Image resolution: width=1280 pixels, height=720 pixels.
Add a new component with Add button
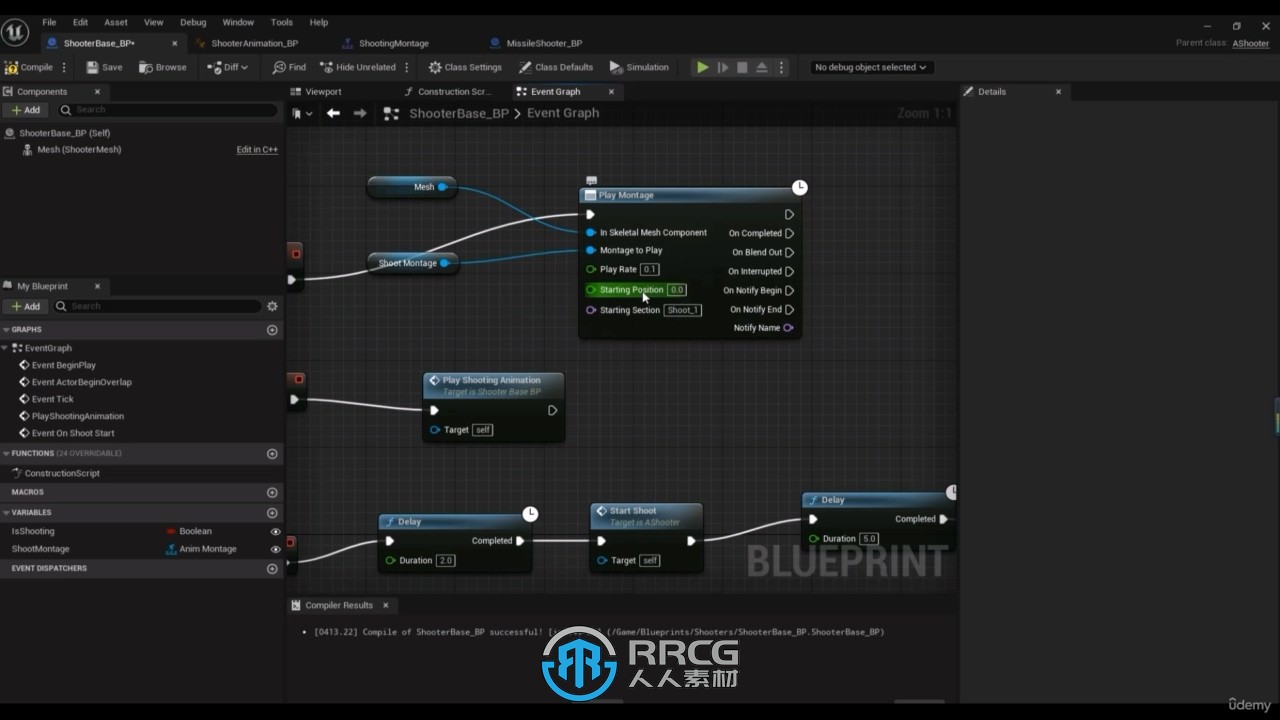(x=26, y=110)
